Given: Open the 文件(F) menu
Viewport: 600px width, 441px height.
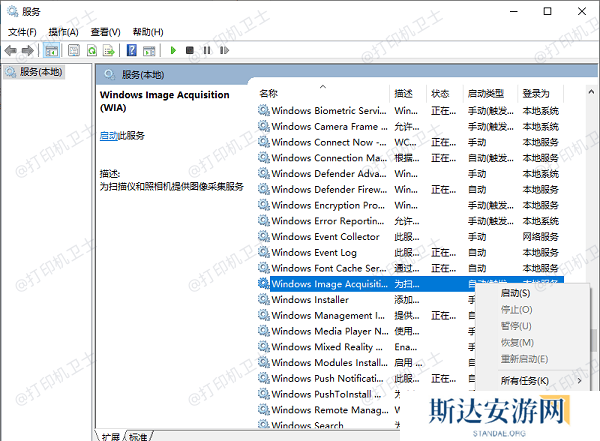Looking at the screenshot, I should (x=22, y=31).
